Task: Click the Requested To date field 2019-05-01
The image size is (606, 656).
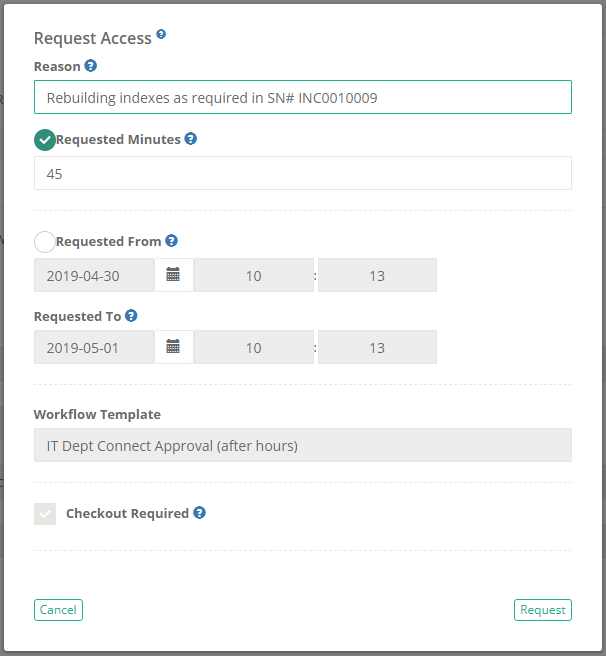Action: click(x=94, y=347)
